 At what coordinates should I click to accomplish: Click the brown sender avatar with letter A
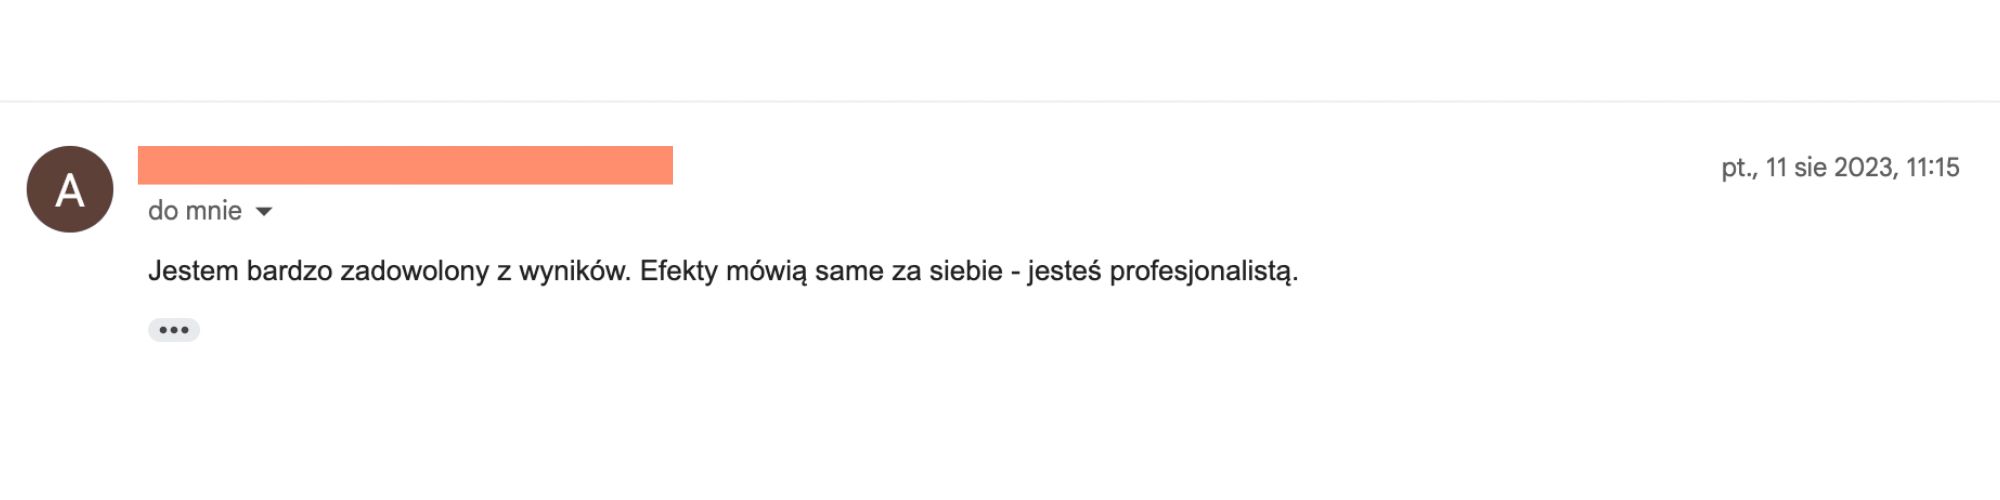[69, 189]
